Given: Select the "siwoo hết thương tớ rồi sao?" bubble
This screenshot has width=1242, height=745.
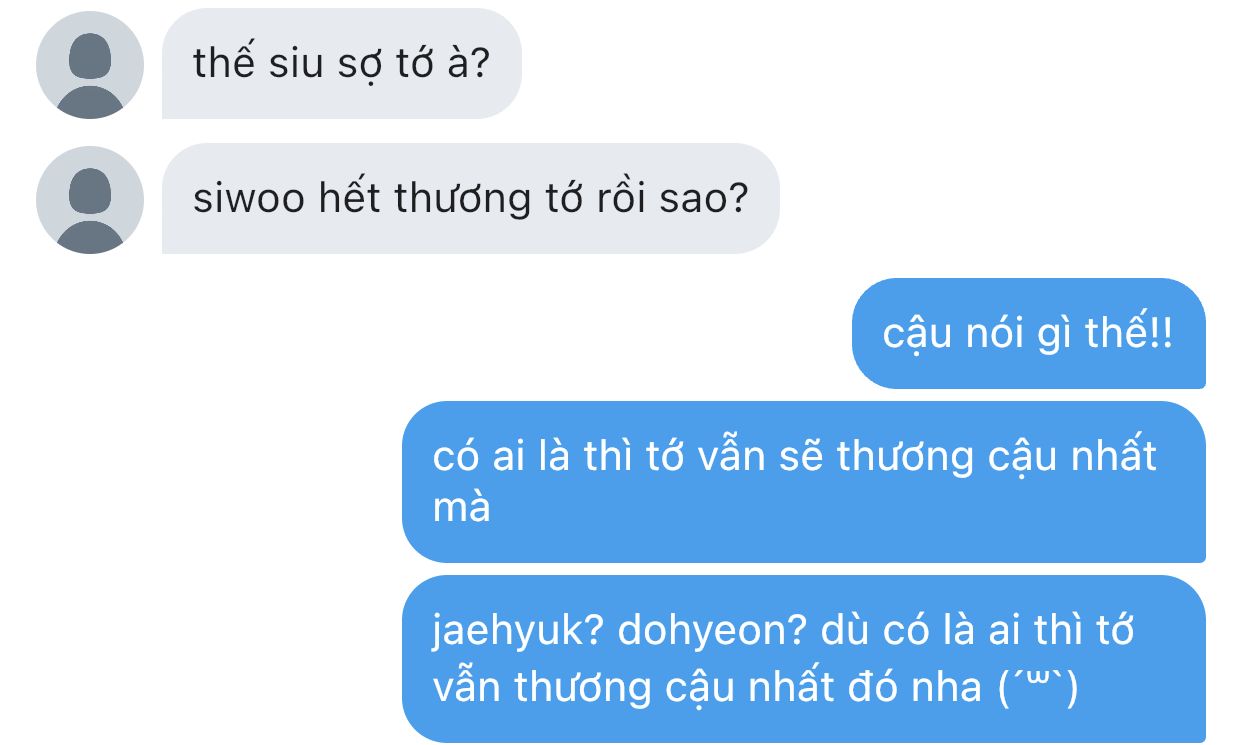Looking at the screenshot, I should 470,198.
